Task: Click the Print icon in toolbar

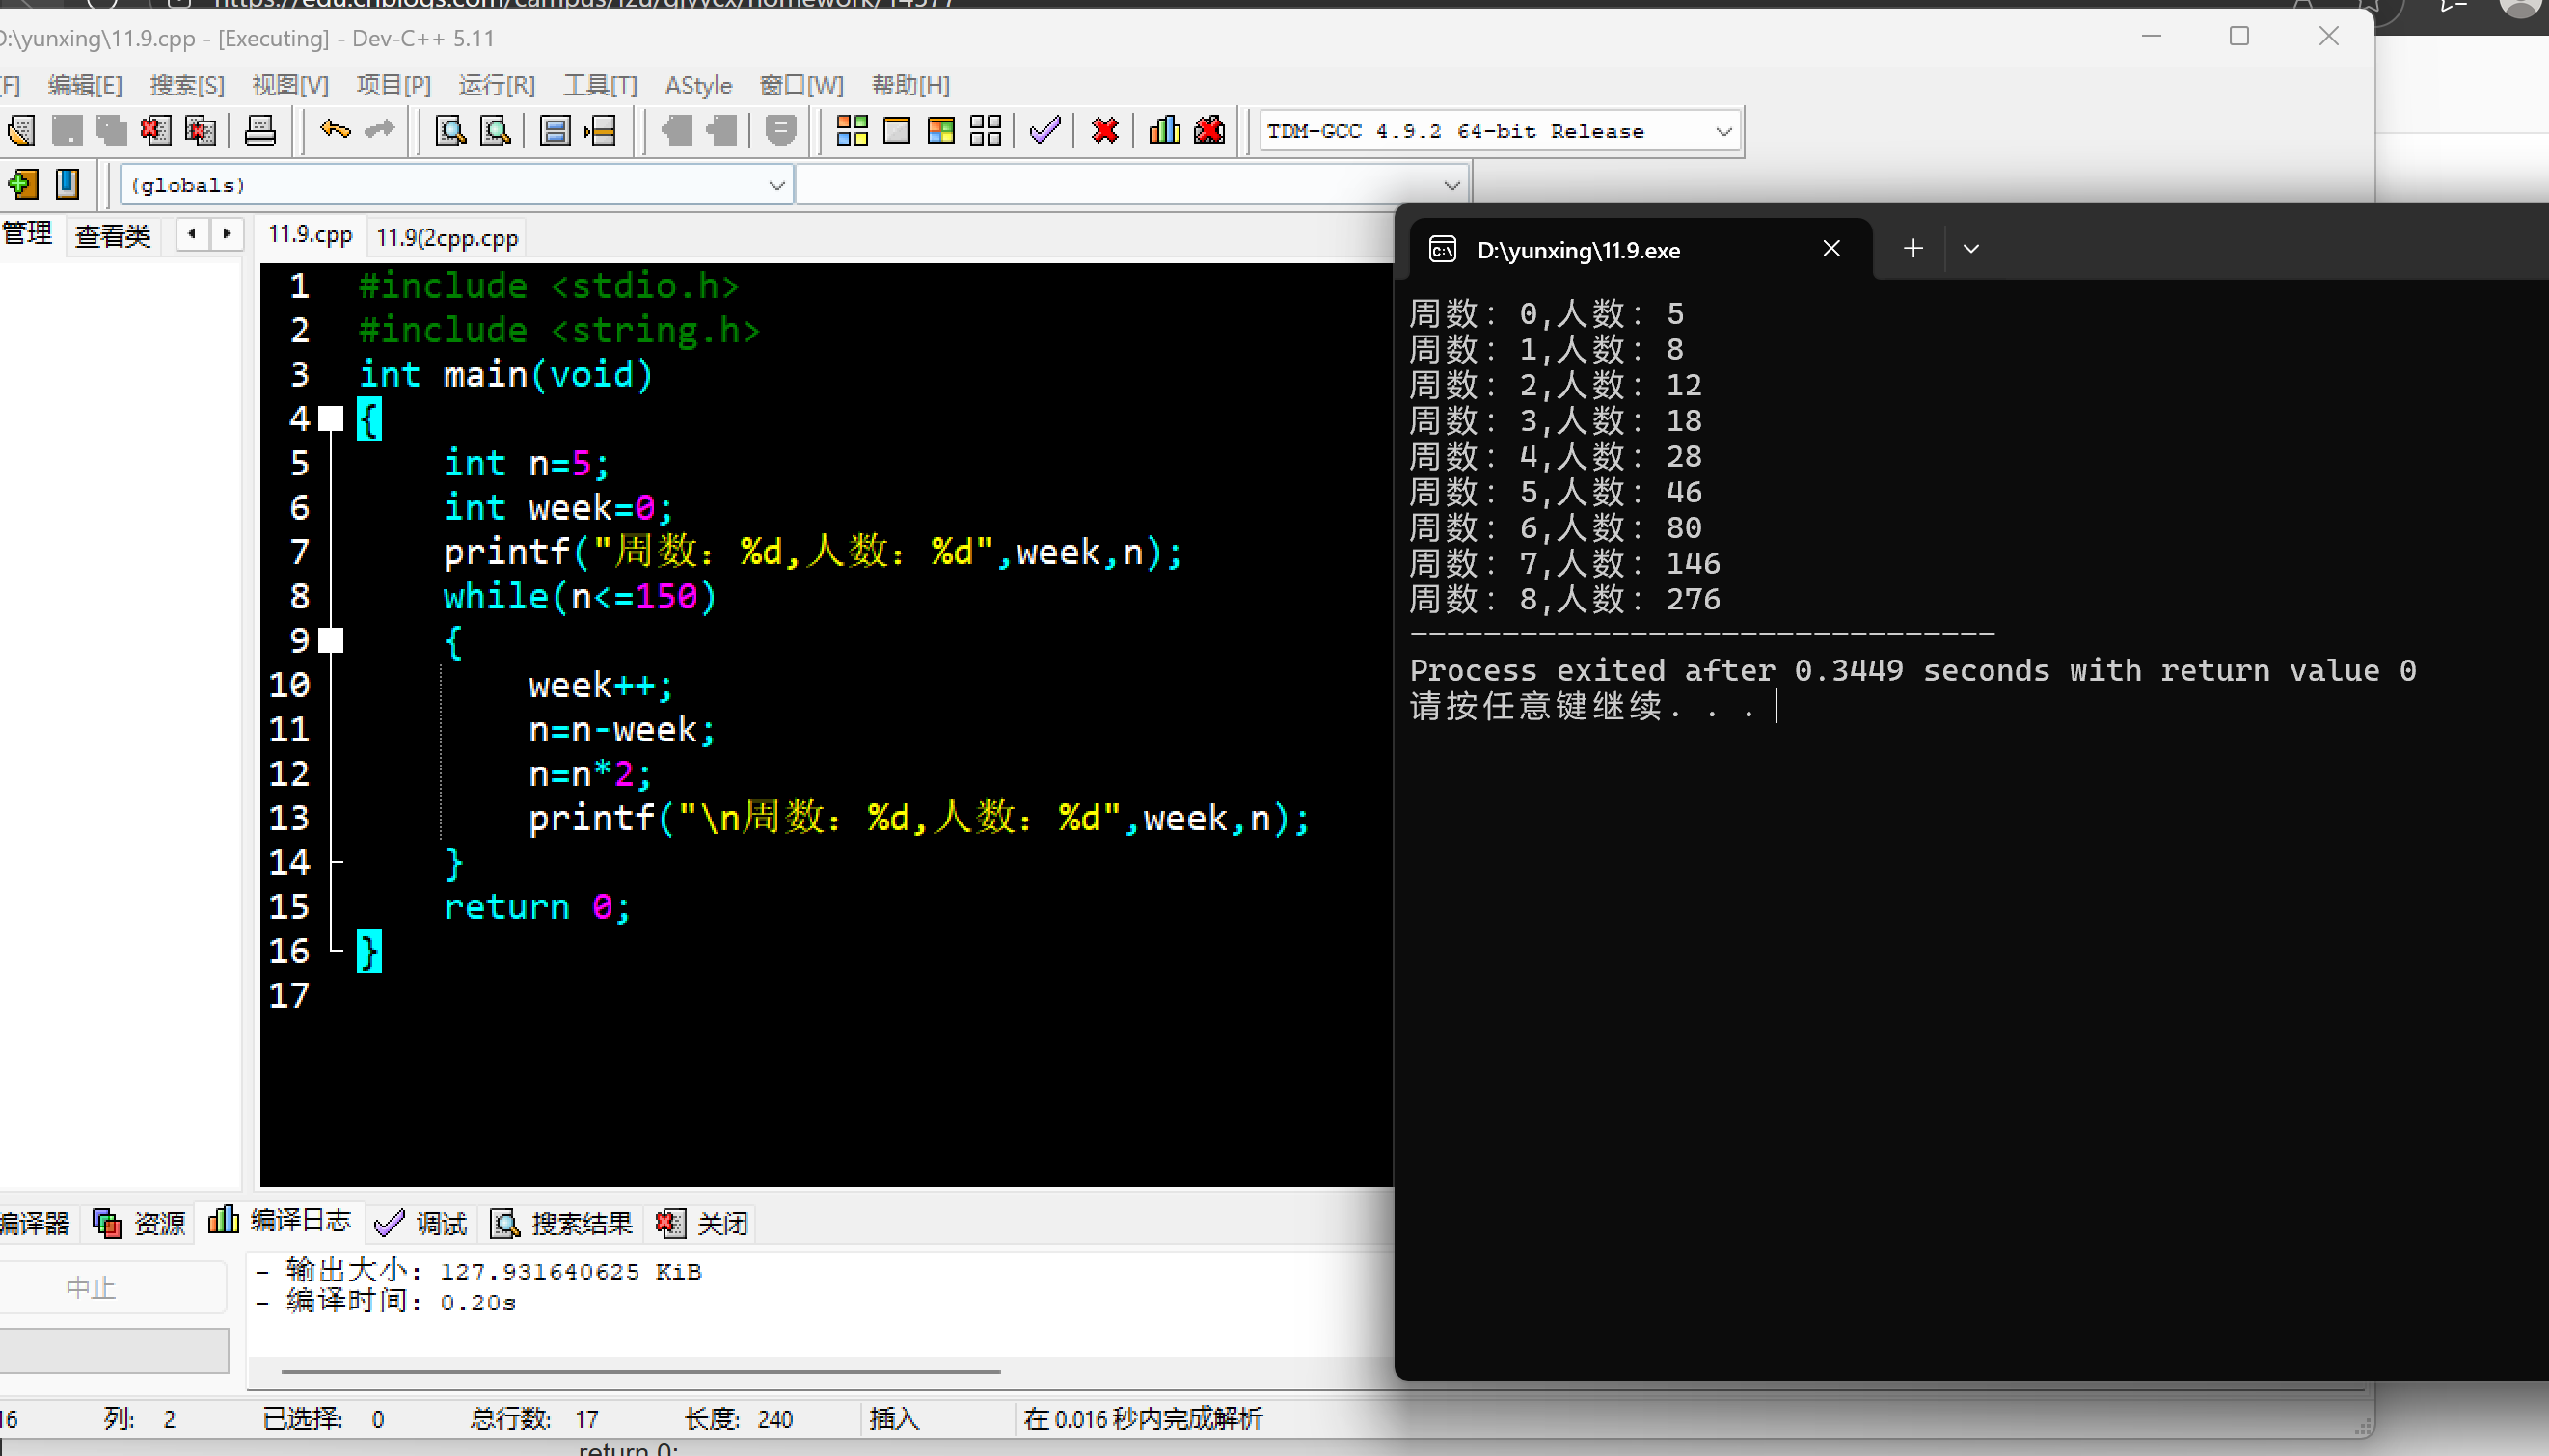Action: (260, 130)
